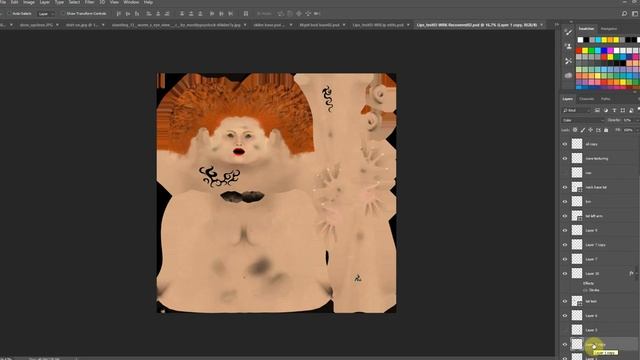Open the Image menu
640x360 pixels.
[29, 2]
